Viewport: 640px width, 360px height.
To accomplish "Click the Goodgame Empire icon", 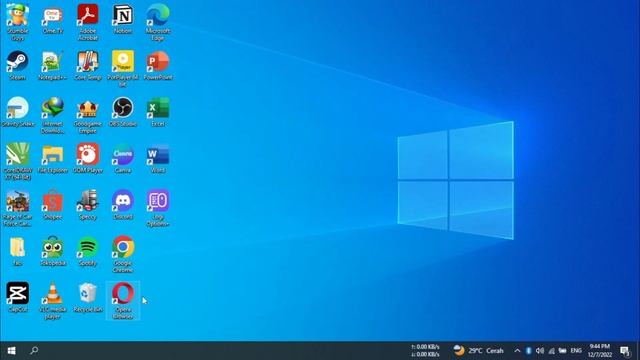I will pyautogui.click(x=88, y=116).
